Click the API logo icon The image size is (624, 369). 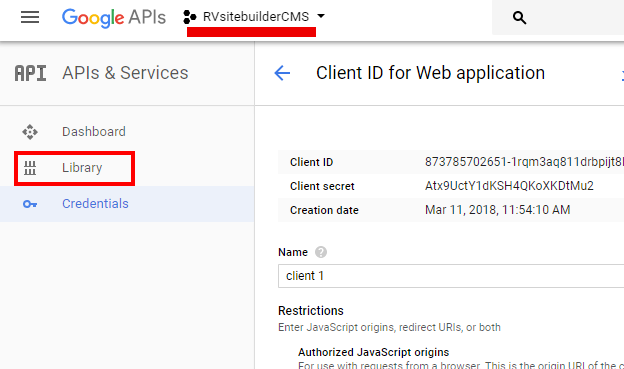(30, 73)
